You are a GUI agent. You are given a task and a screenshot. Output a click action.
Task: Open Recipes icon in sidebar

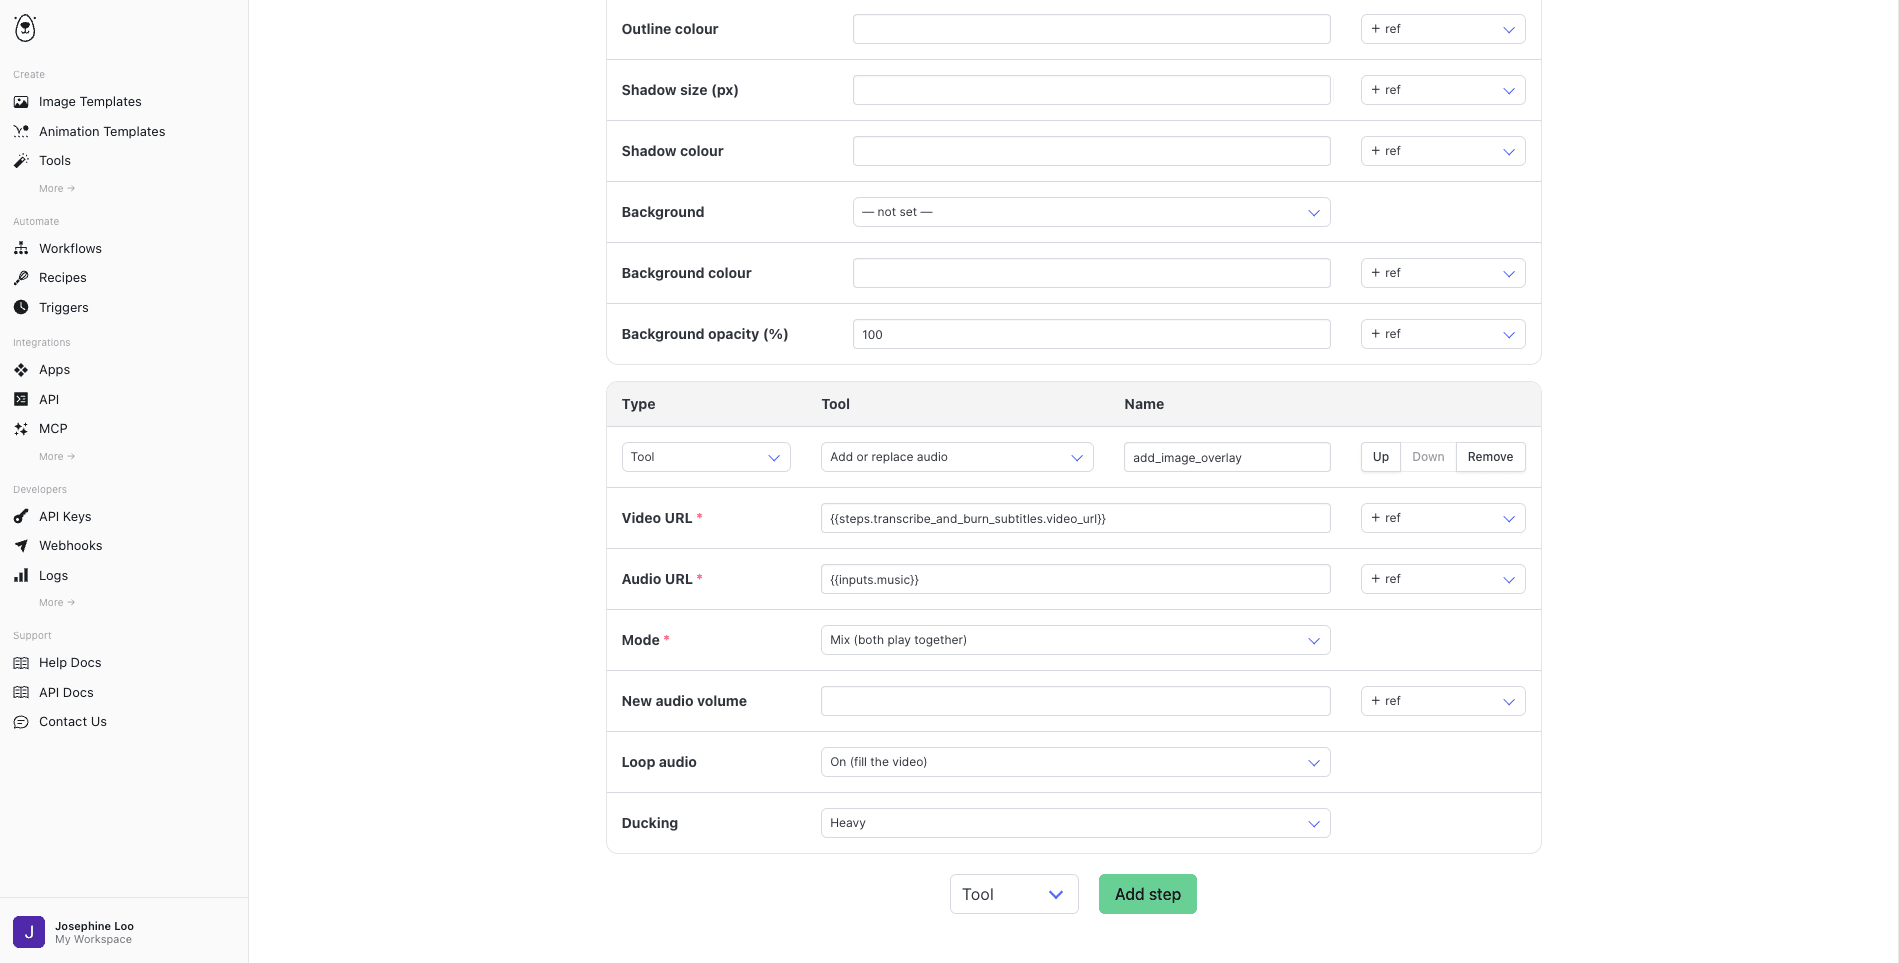pyautogui.click(x=21, y=278)
